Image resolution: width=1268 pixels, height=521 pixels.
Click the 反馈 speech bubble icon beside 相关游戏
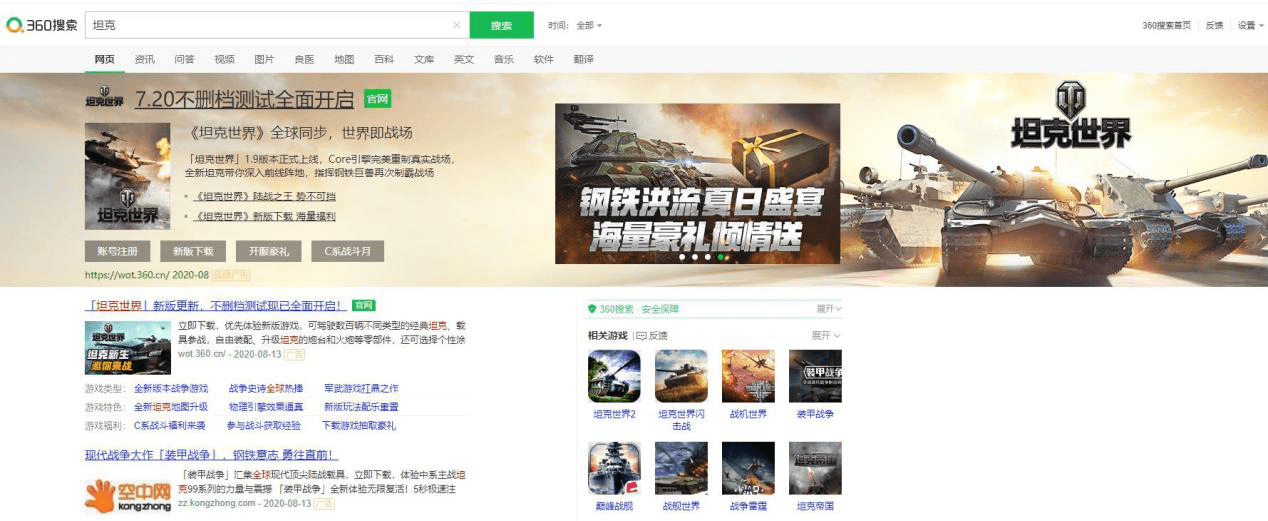coord(641,336)
